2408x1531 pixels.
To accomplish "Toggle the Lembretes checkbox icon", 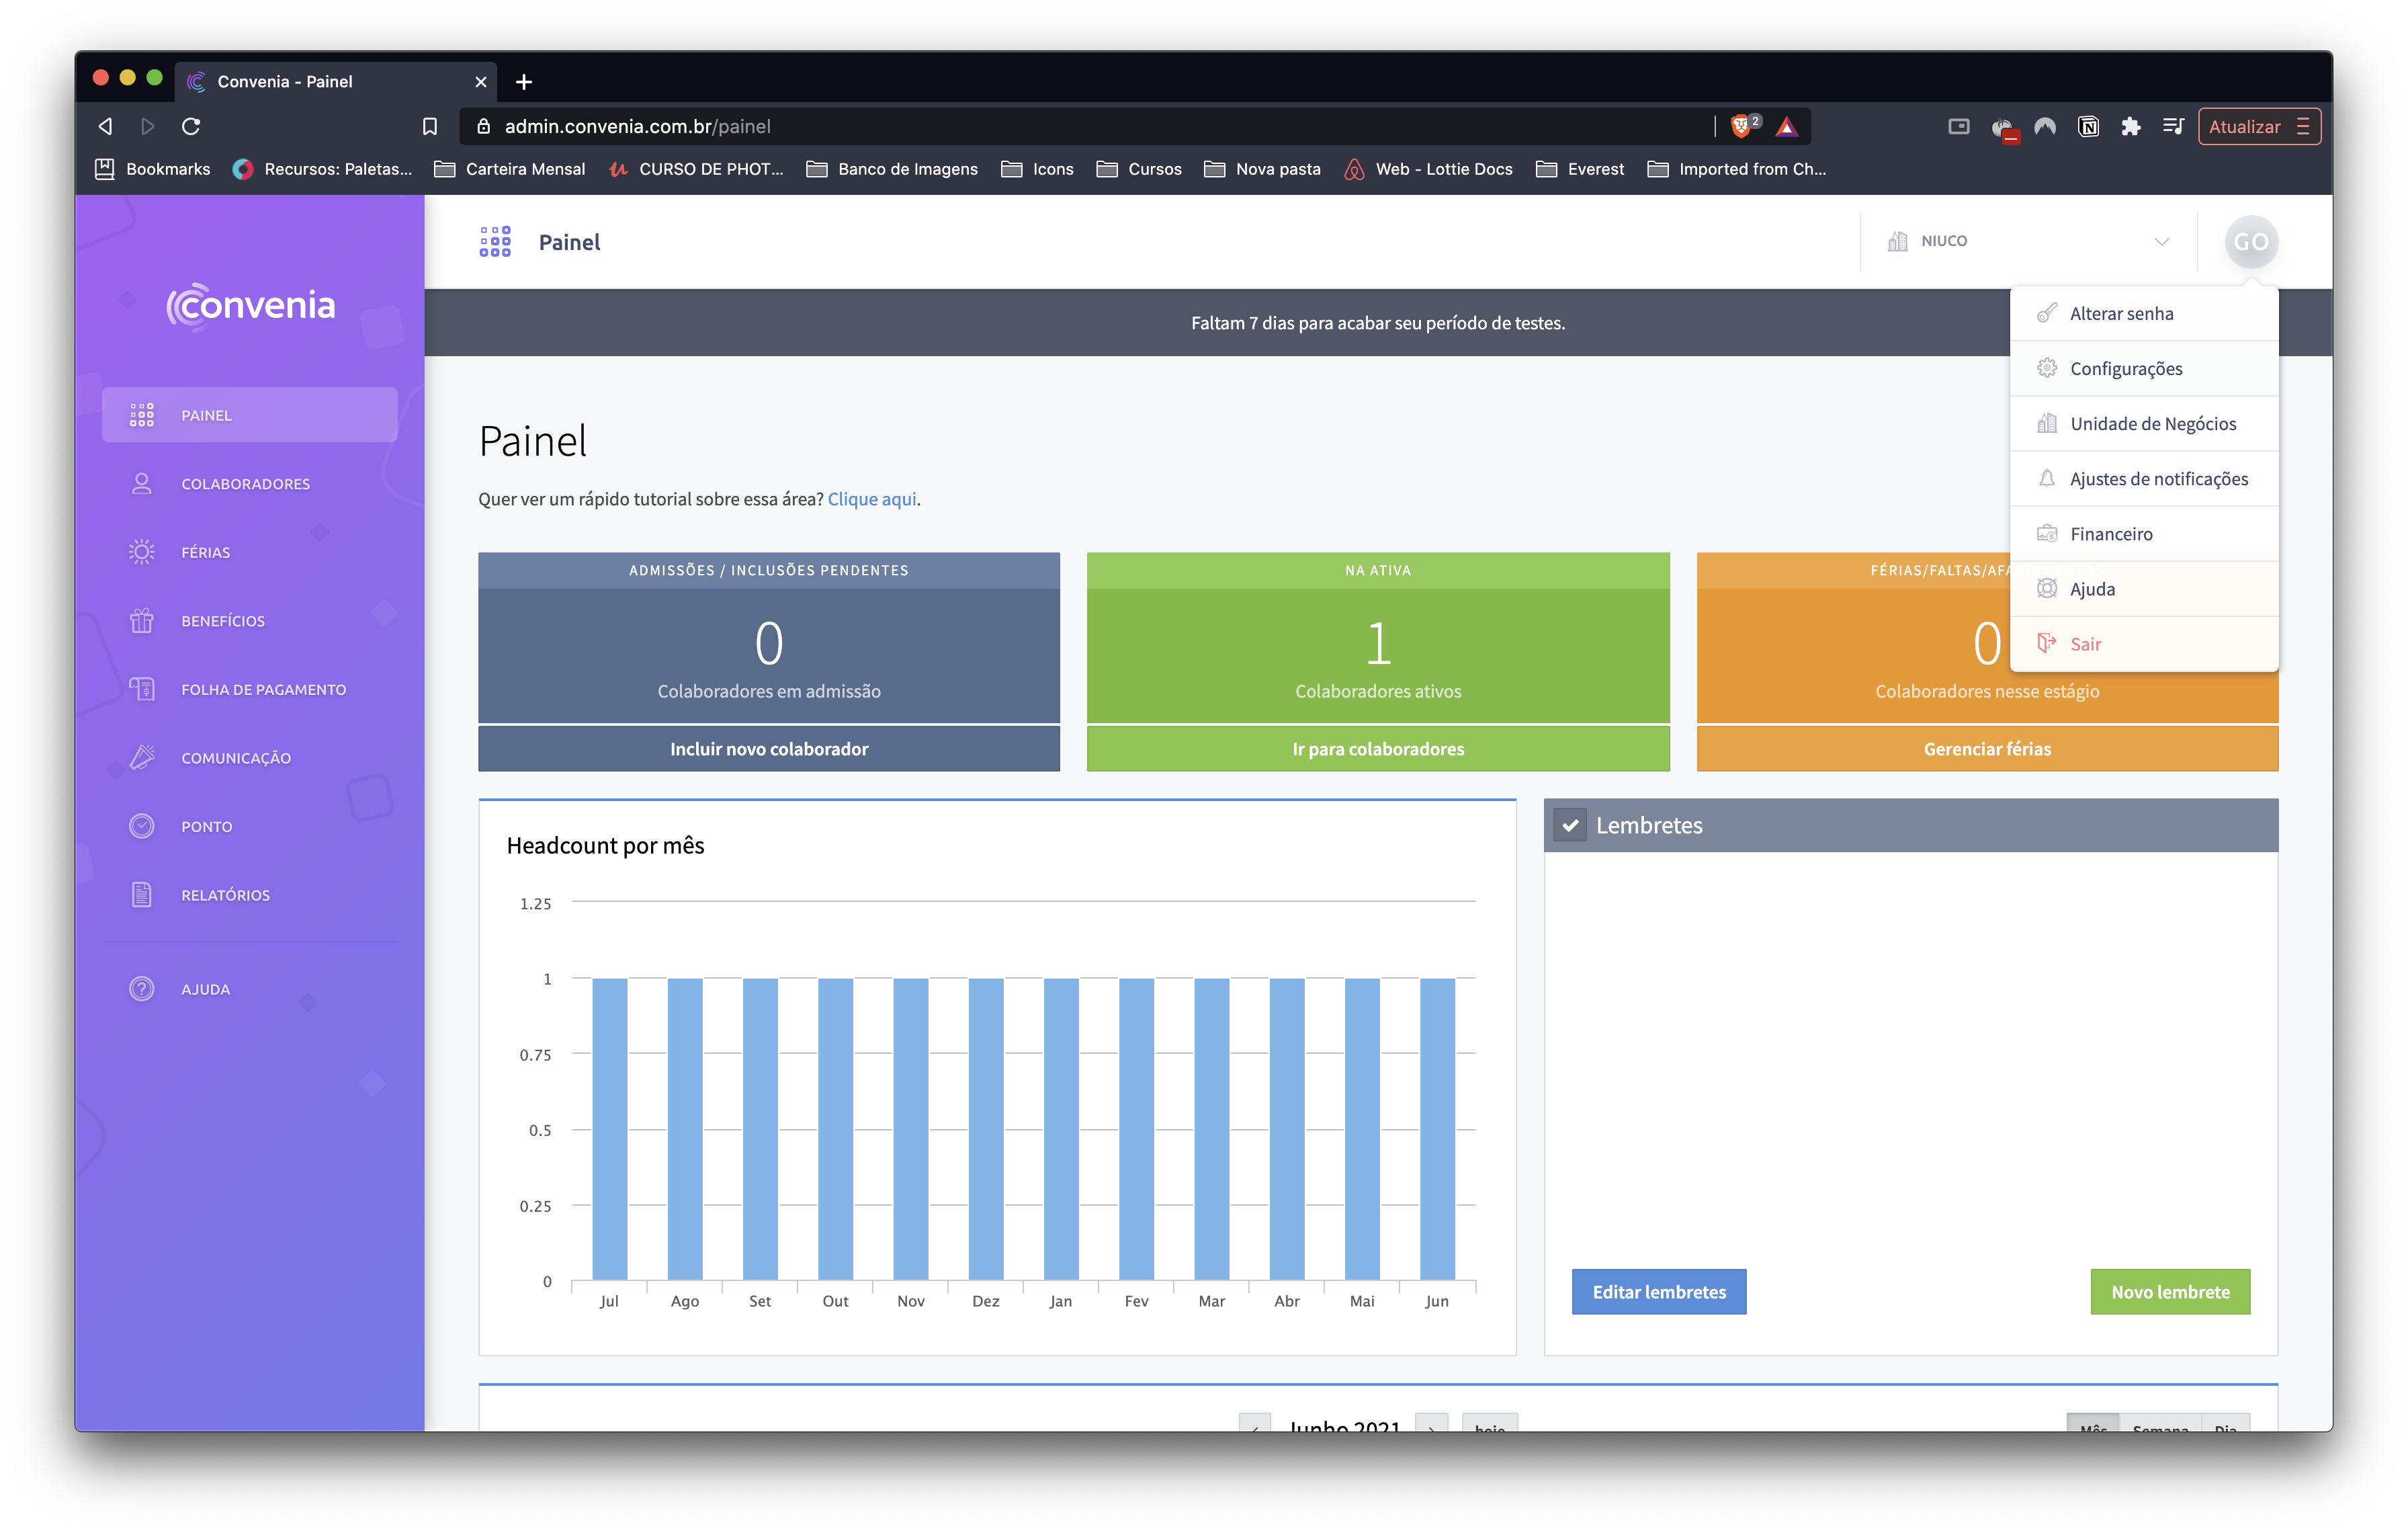I will [x=1570, y=826].
